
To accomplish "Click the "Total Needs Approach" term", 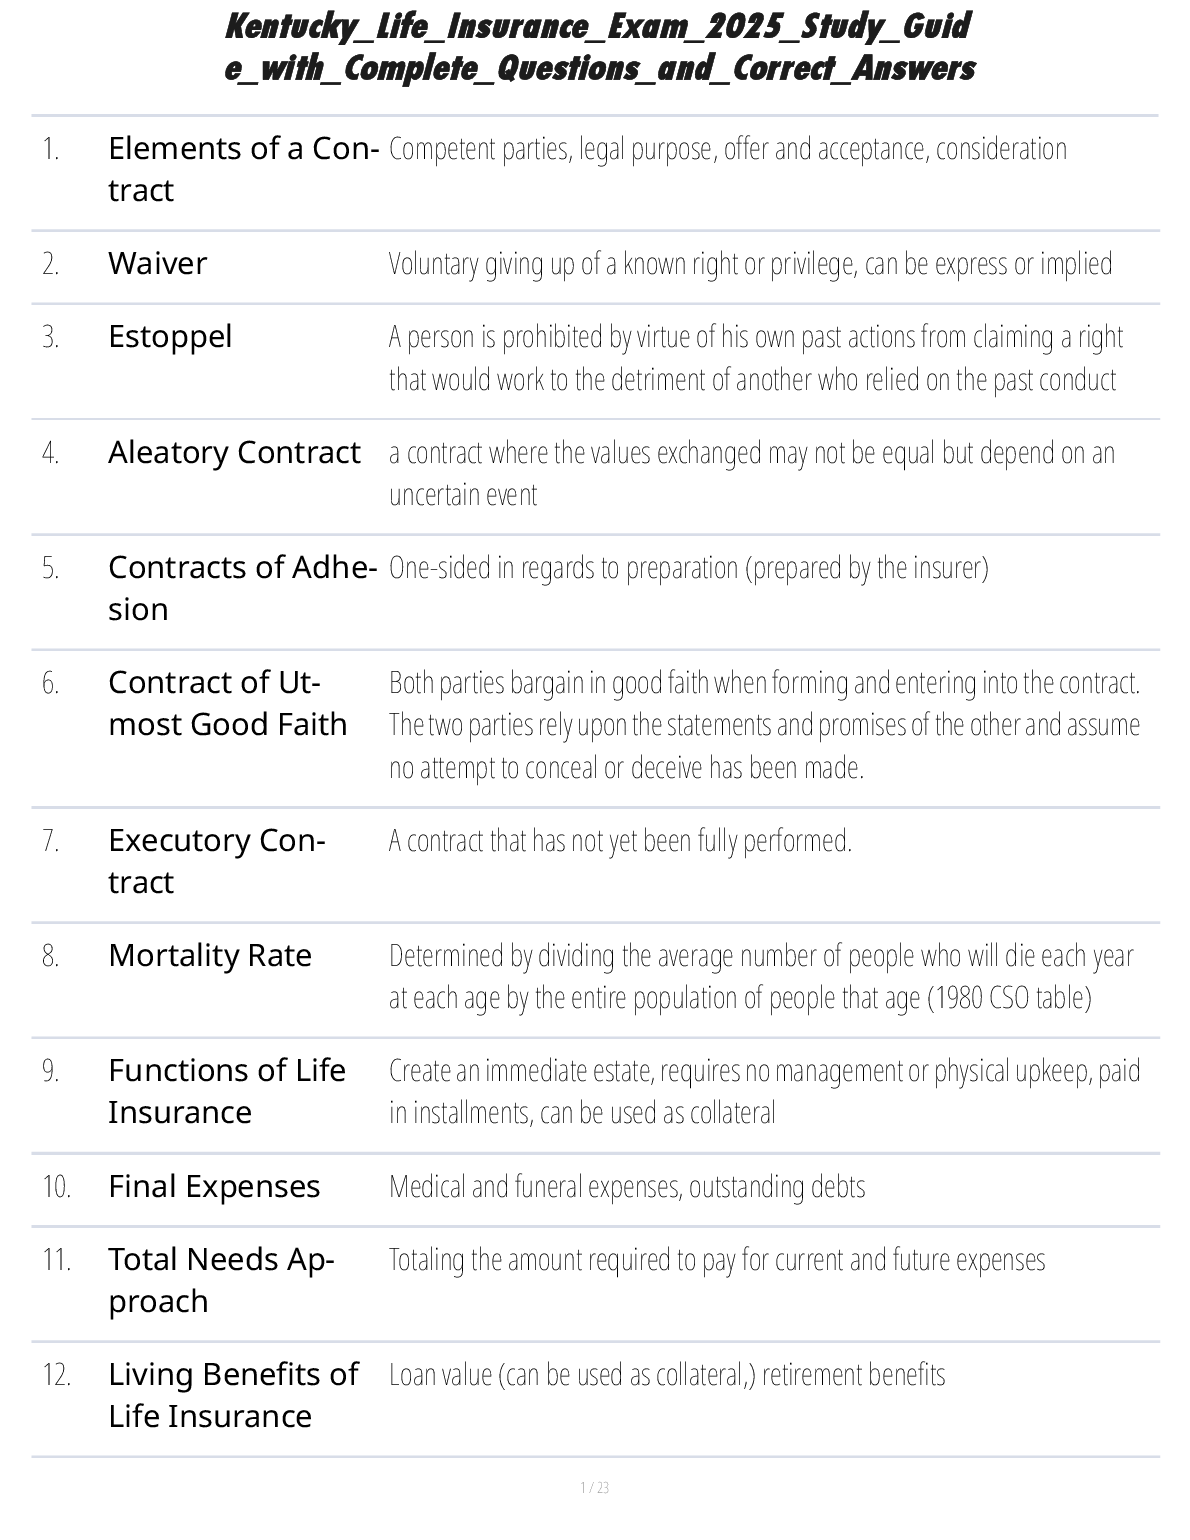I will click(221, 1280).
